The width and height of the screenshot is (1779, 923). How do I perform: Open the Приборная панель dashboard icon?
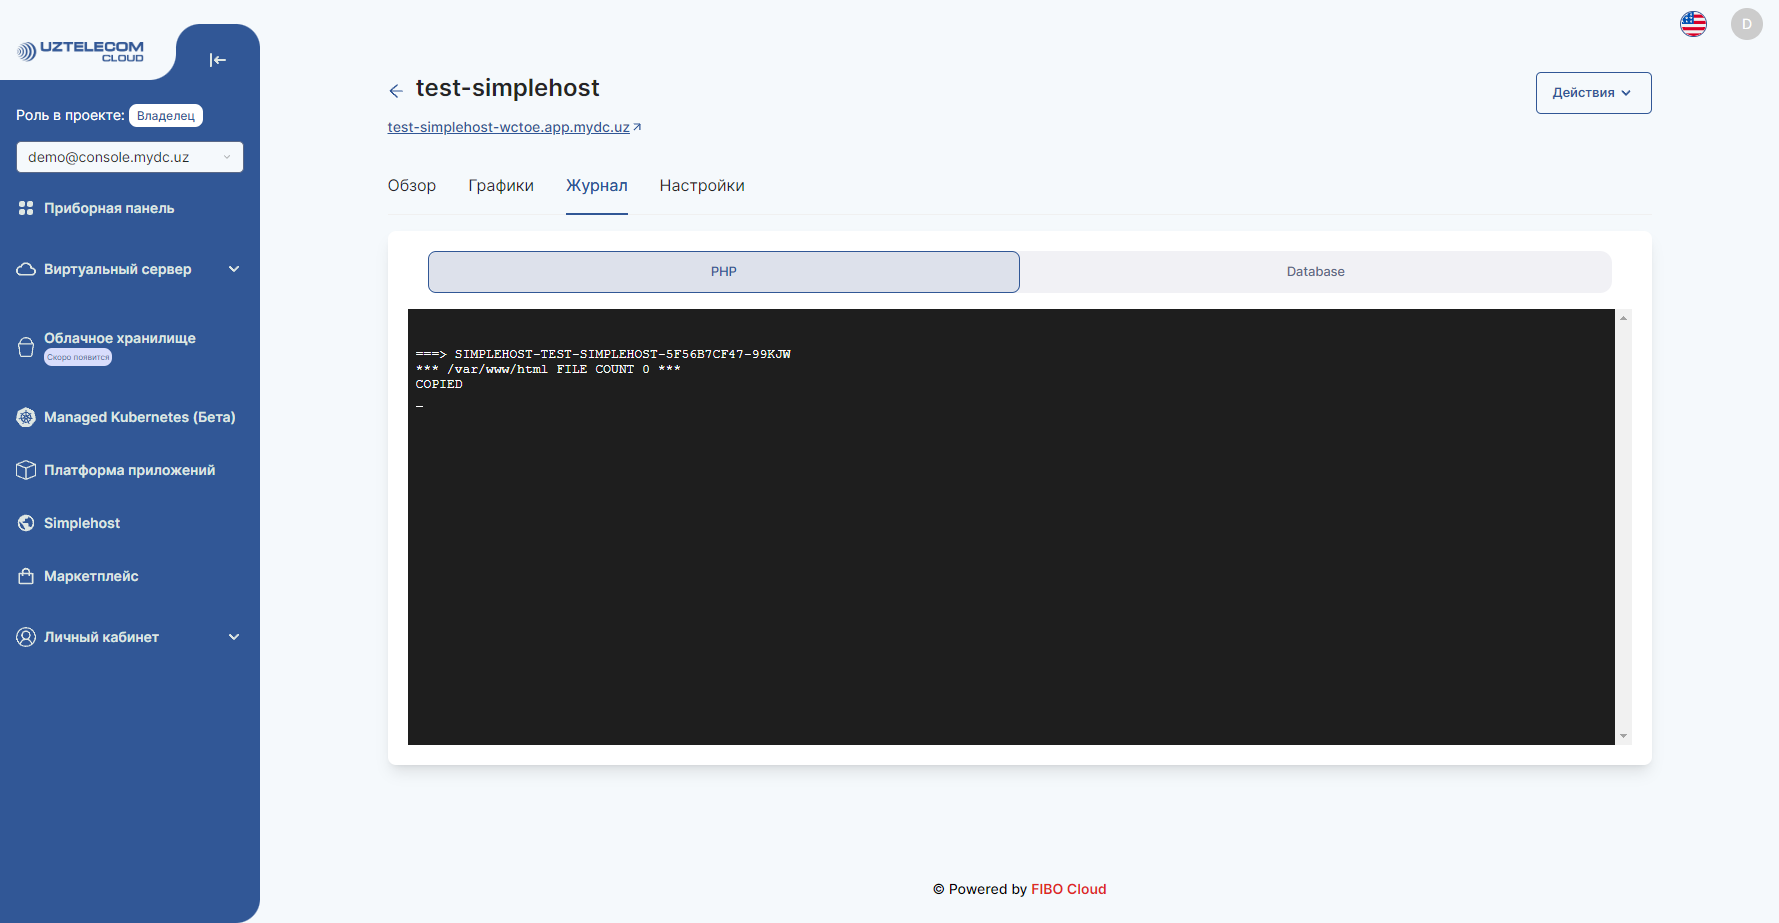coord(26,207)
